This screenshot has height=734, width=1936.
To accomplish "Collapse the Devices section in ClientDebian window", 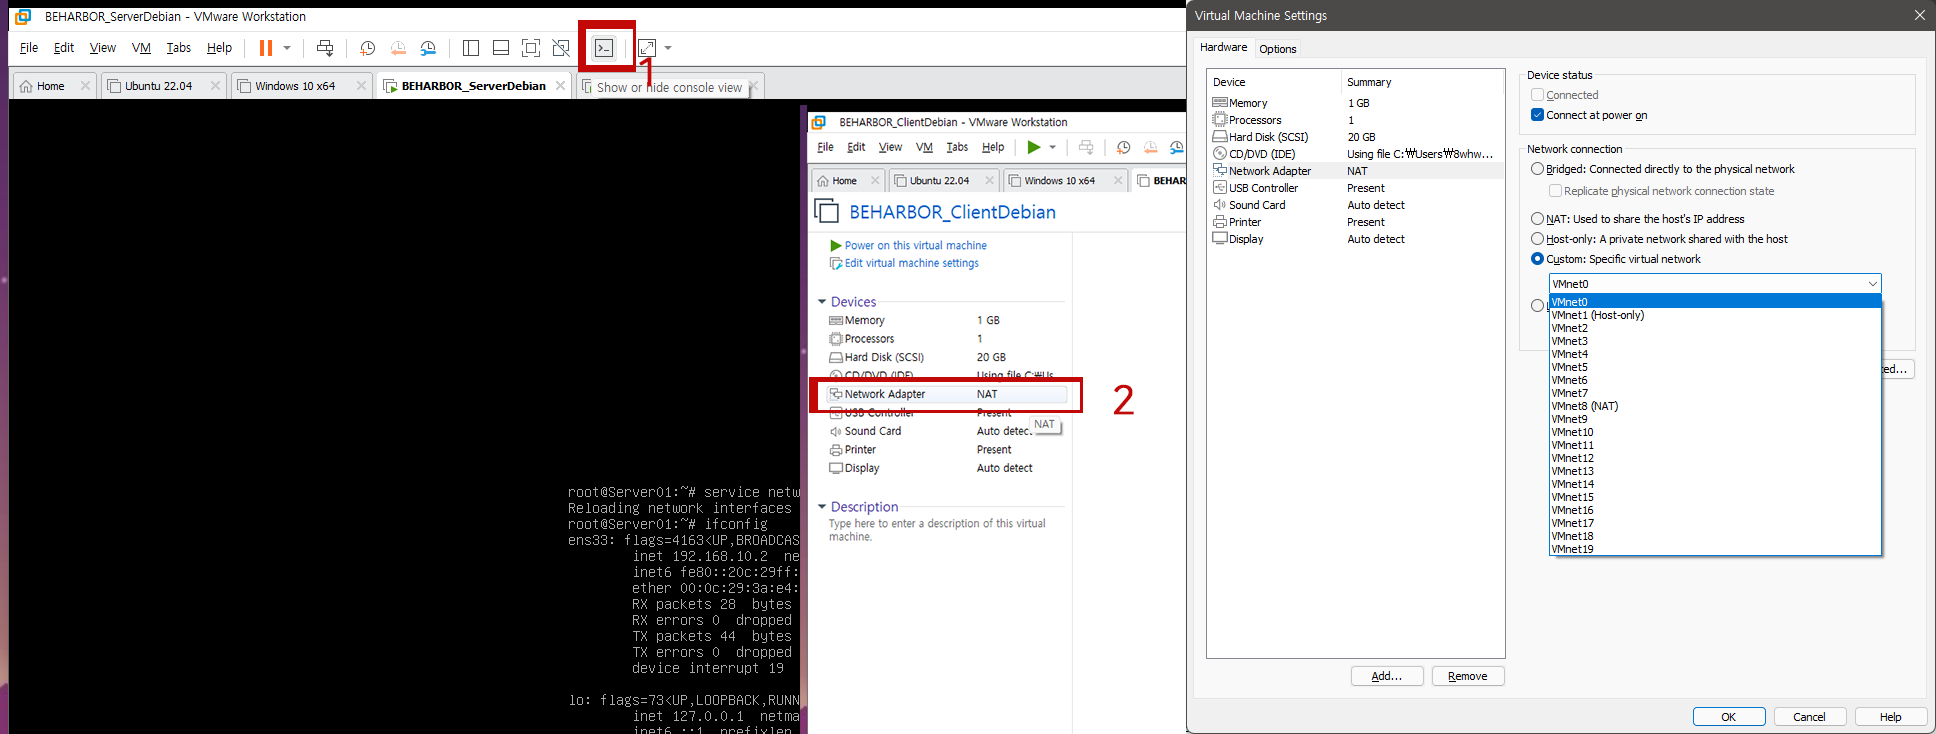I will [x=822, y=302].
